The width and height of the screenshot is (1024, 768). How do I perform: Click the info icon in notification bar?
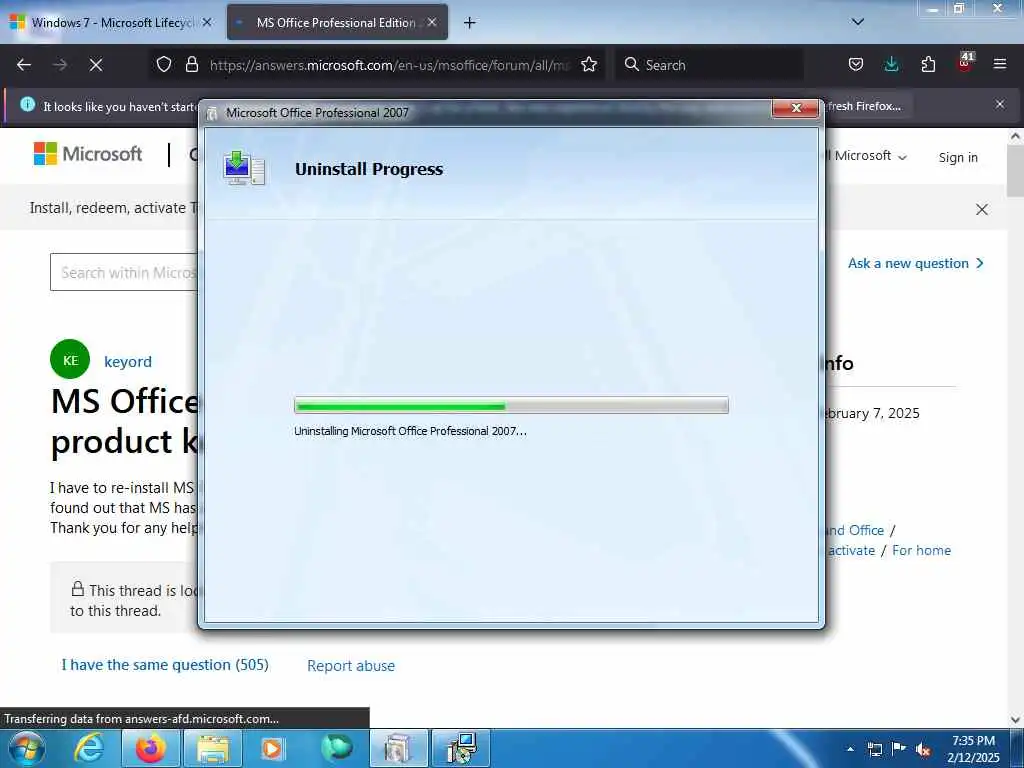(27, 104)
